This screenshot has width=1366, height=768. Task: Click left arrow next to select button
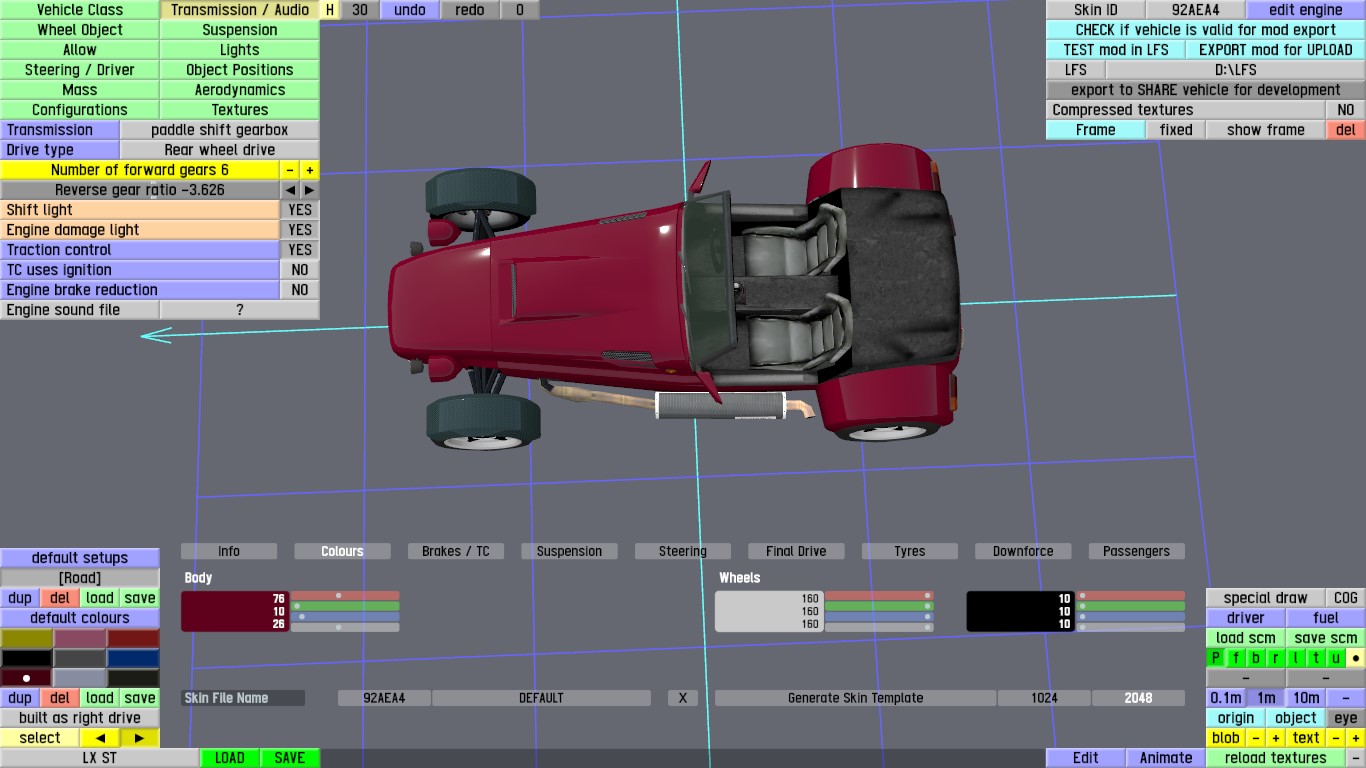(x=100, y=738)
